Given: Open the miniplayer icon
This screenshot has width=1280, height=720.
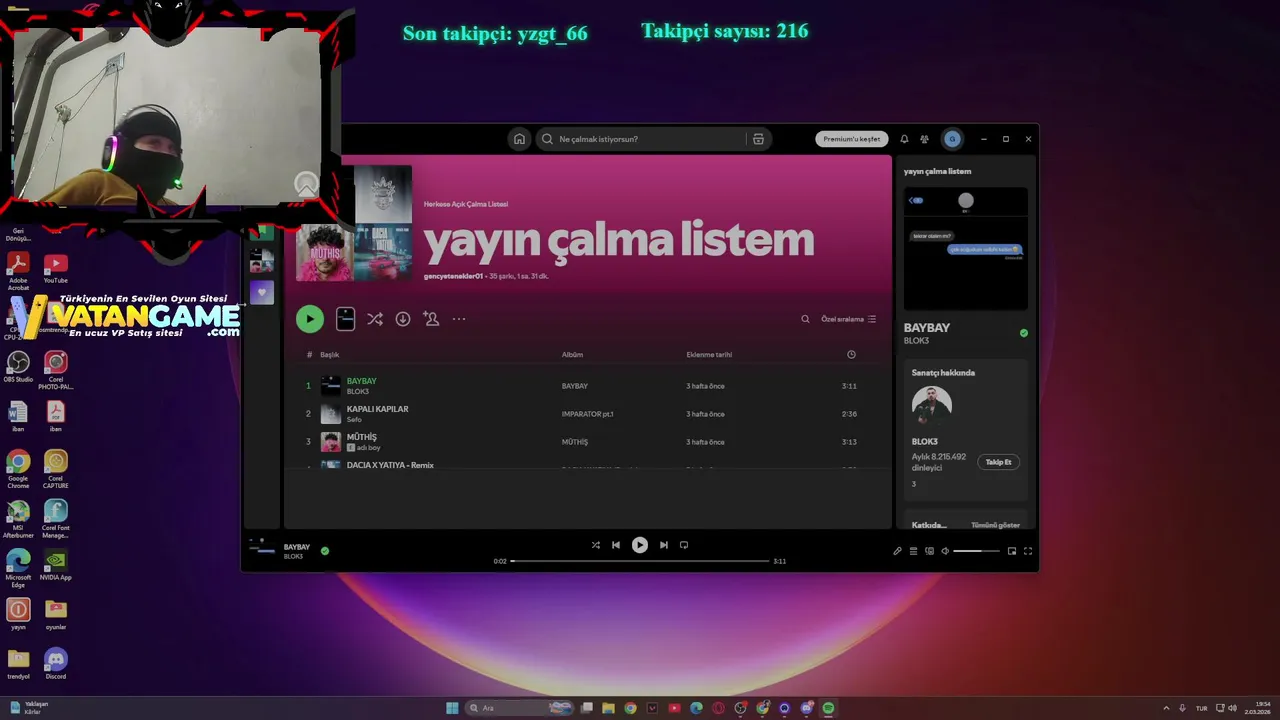Looking at the screenshot, I should pyautogui.click(x=1012, y=551).
